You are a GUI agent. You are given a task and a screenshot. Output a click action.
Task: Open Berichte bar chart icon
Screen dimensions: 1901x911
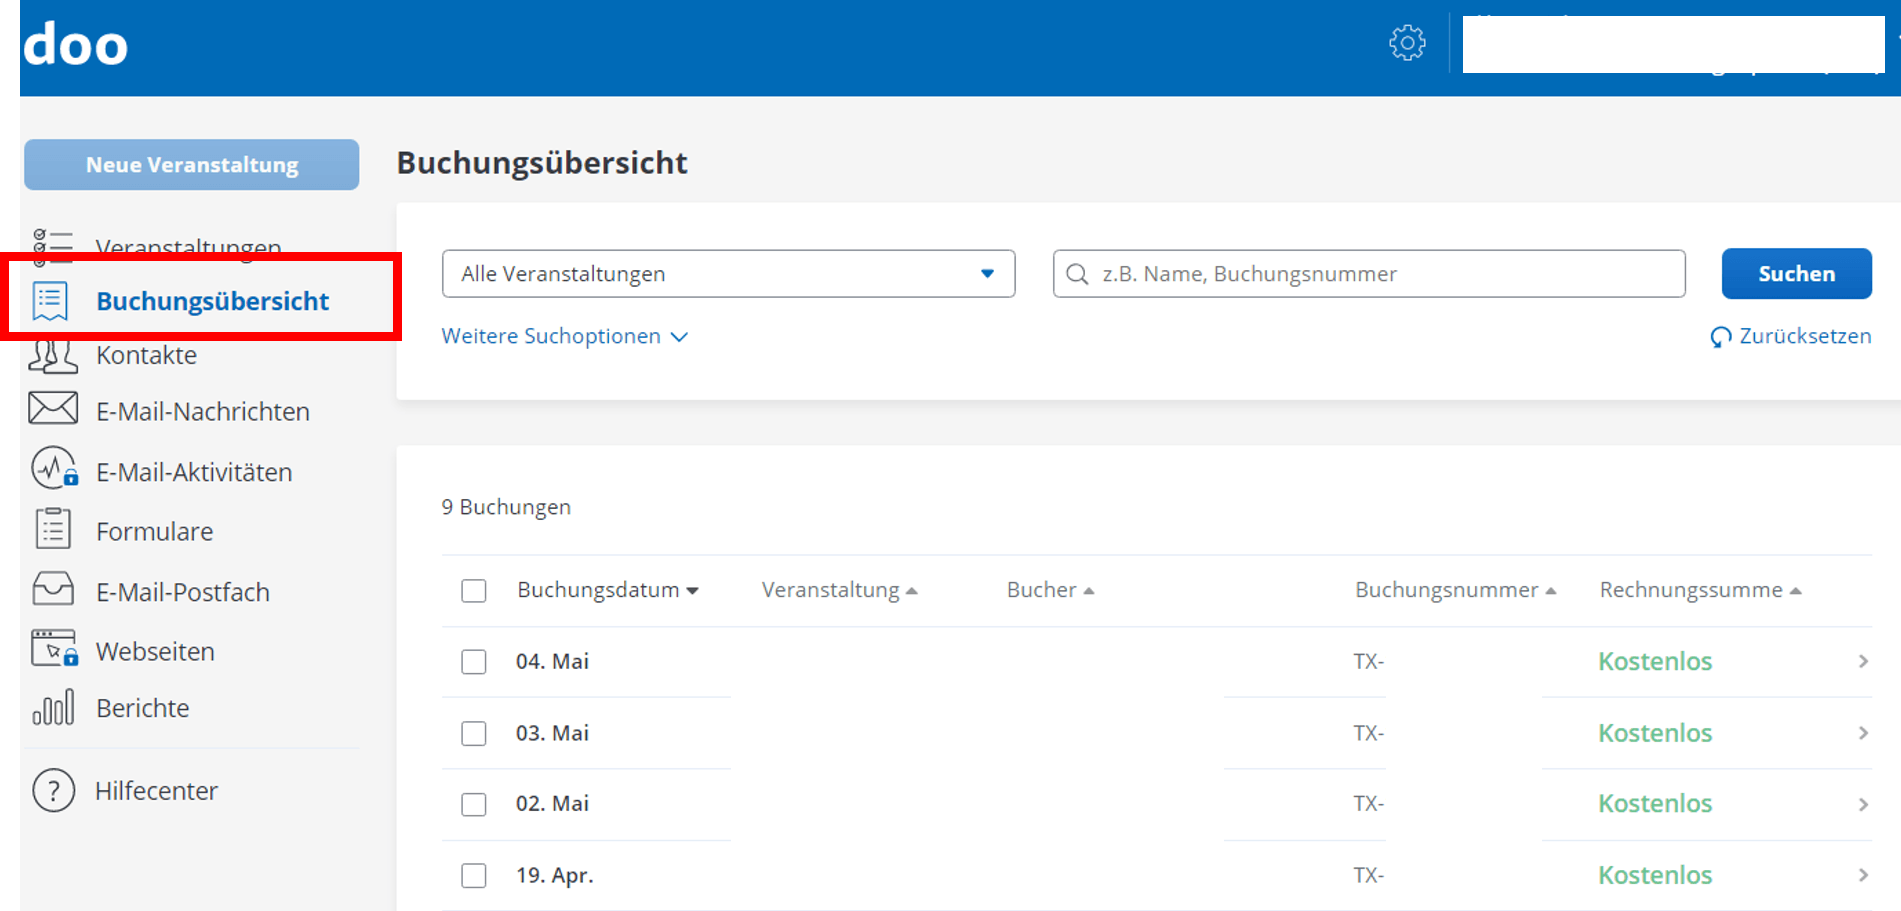point(53,707)
